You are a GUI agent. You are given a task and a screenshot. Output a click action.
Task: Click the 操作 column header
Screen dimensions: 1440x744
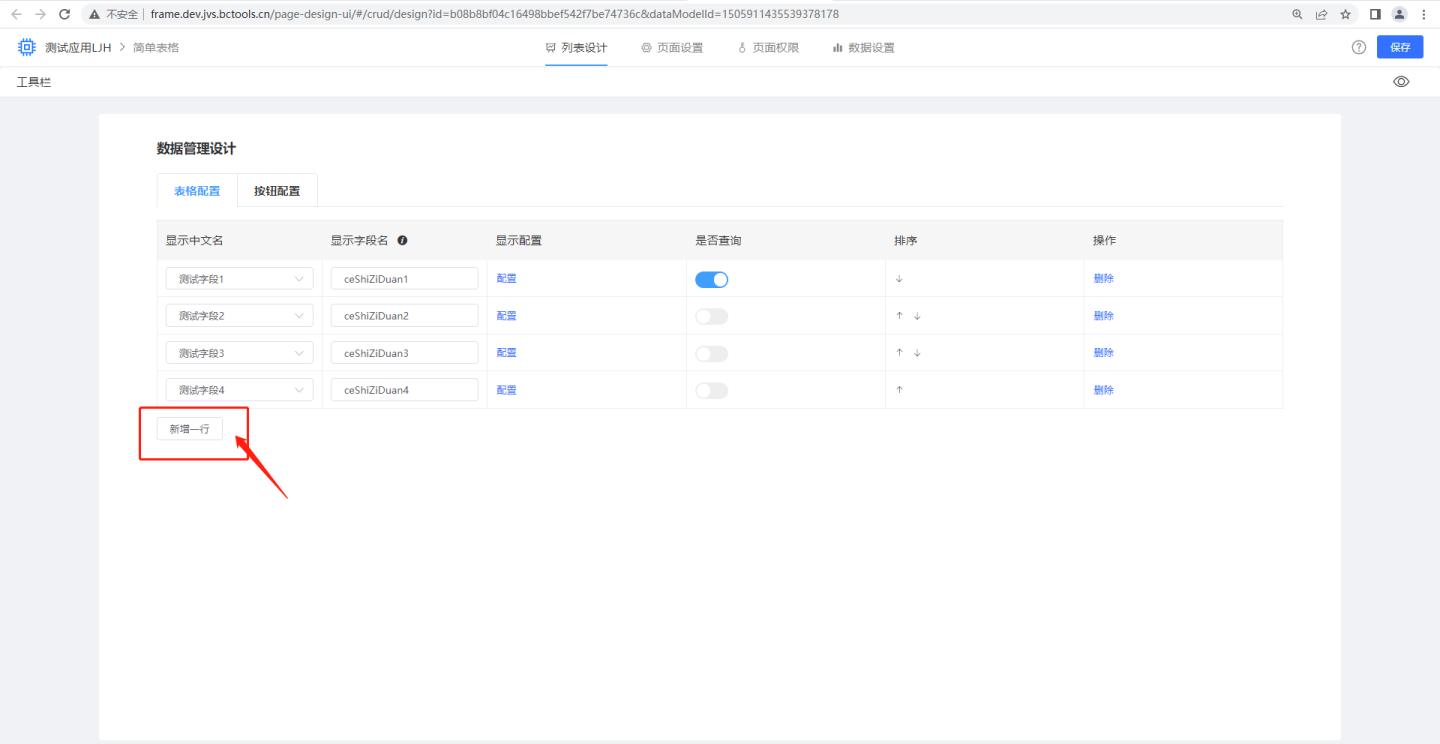pyautogui.click(x=1104, y=241)
